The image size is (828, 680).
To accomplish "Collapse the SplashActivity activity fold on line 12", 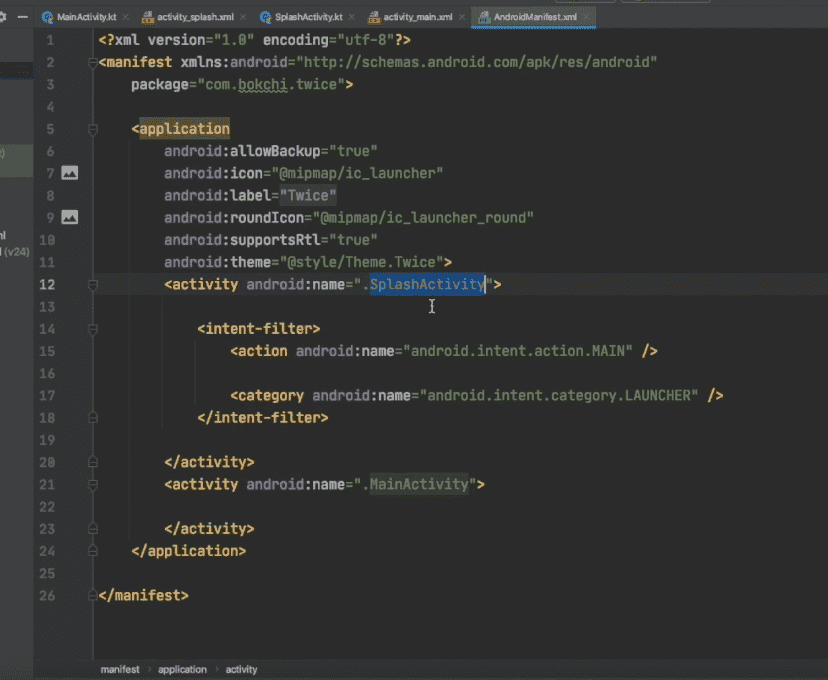I will (92, 285).
